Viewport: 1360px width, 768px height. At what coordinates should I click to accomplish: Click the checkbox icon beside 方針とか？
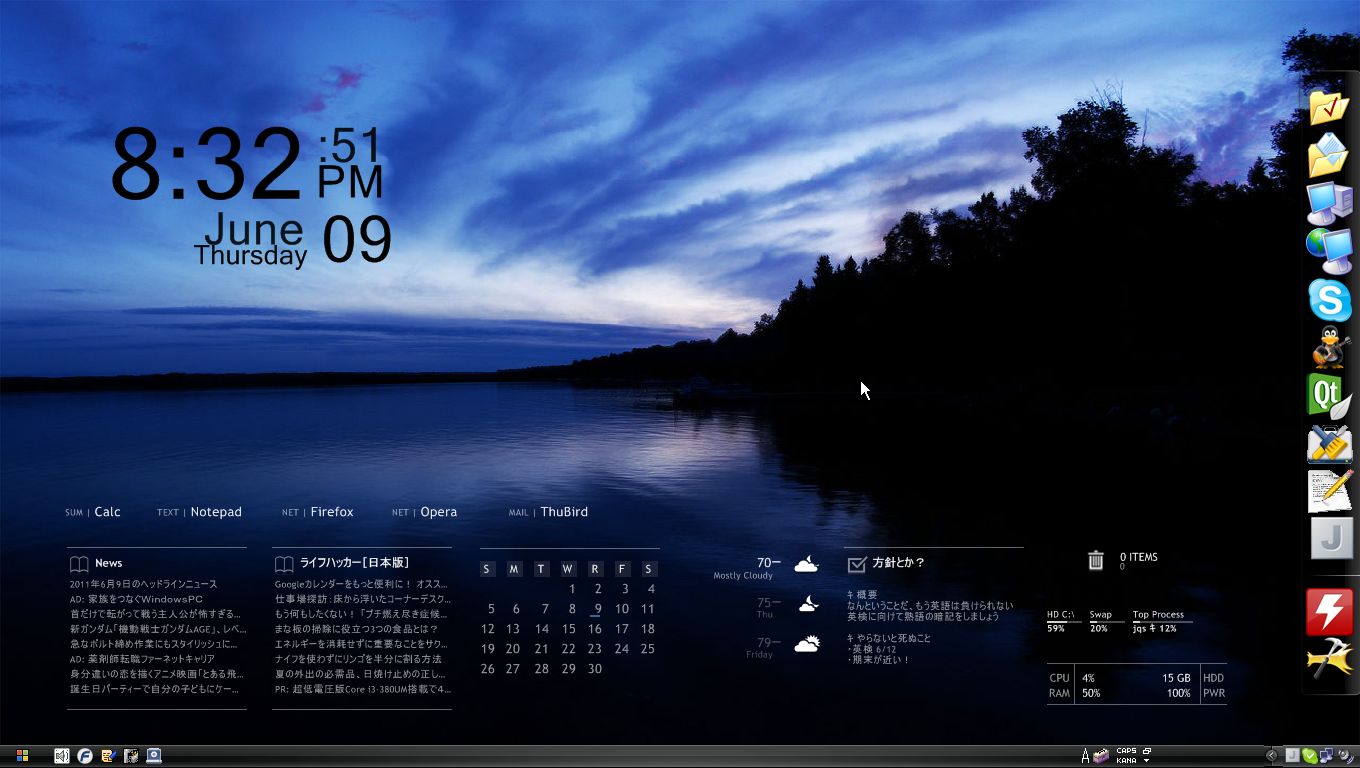point(856,564)
